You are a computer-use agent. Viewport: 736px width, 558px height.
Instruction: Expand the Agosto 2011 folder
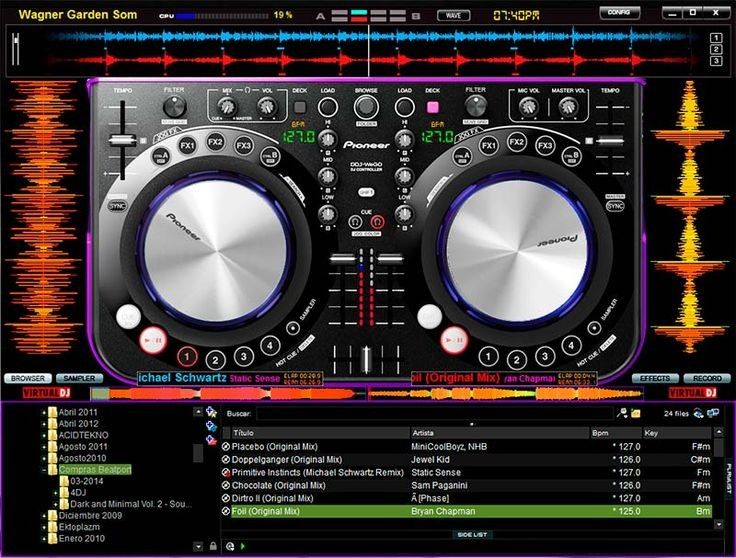point(44,447)
